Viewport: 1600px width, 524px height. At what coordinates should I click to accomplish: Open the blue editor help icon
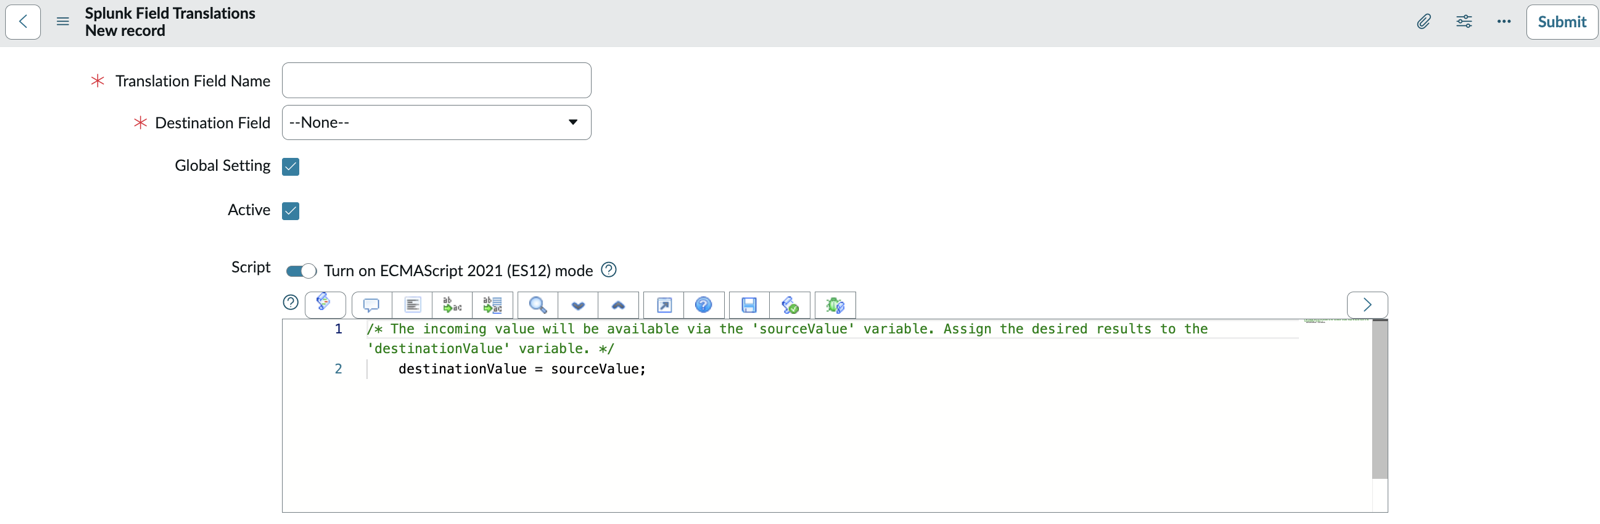pos(704,305)
